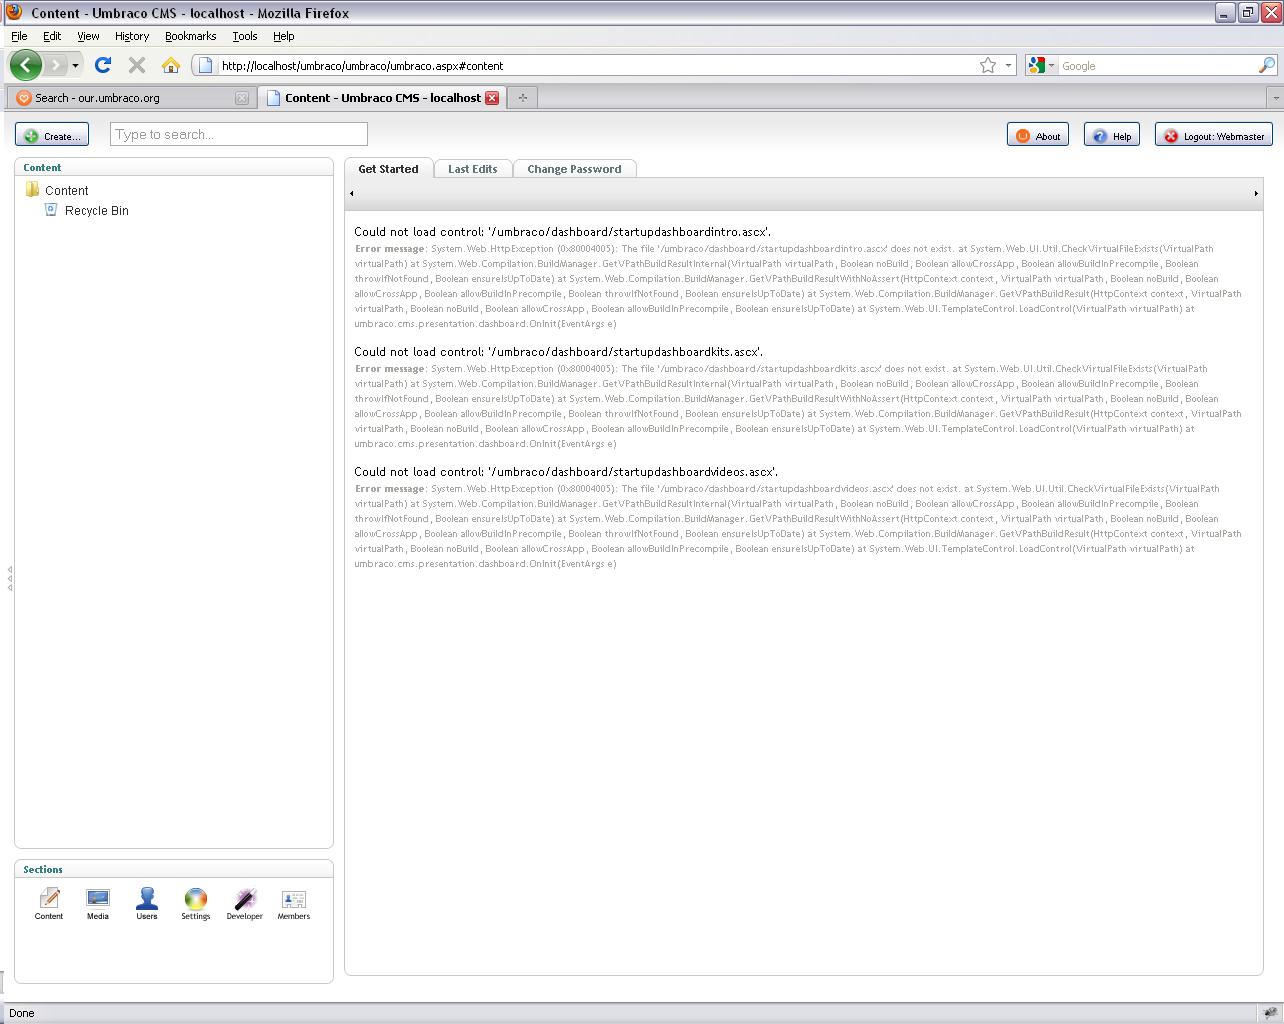
Task: Open the URL history dropdown arrow
Action: point(1008,66)
